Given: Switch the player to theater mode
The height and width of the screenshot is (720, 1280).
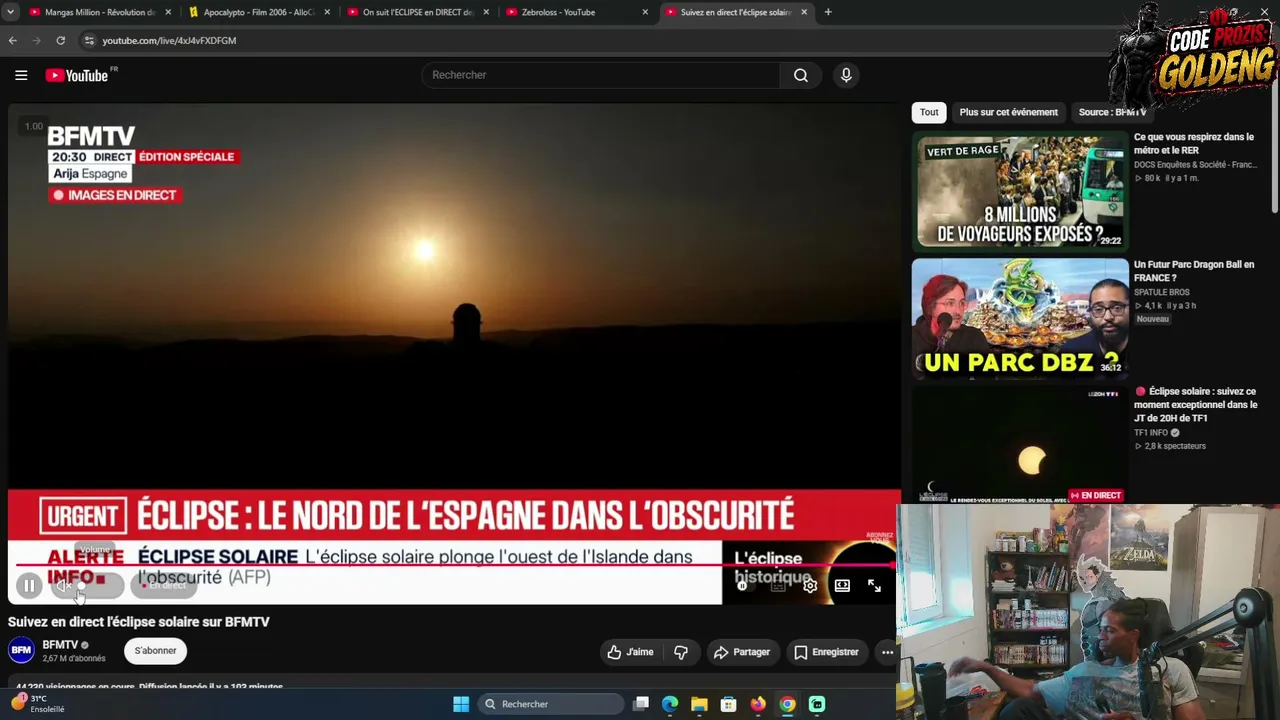Looking at the screenshot, I should point(842,586).
